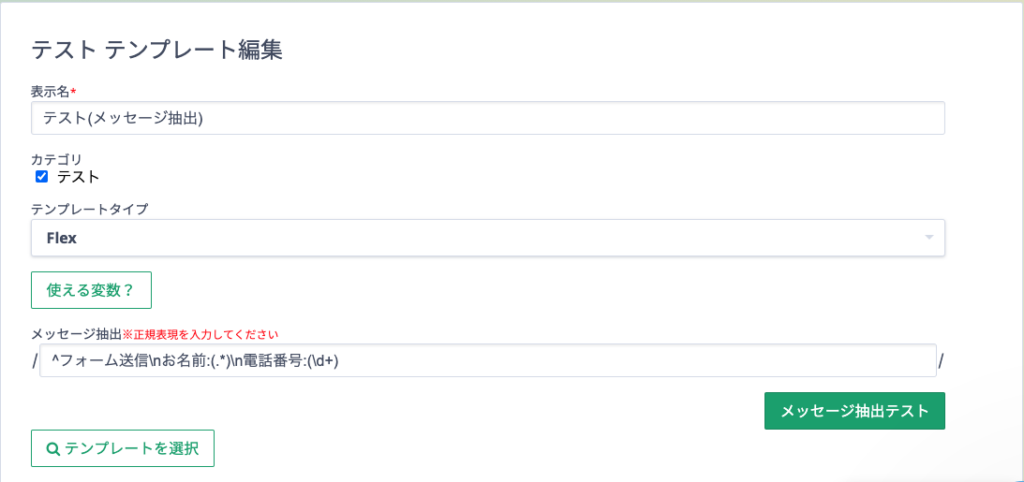The width and height of the screenshot is (1024, 482).
Task: Click the leading slash before the regex field
Action: [35, 361]
